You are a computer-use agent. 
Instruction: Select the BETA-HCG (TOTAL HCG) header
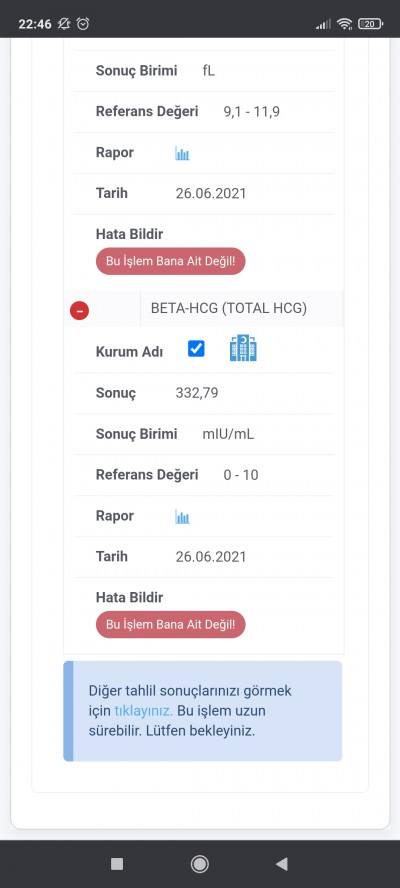coord(229,309)
